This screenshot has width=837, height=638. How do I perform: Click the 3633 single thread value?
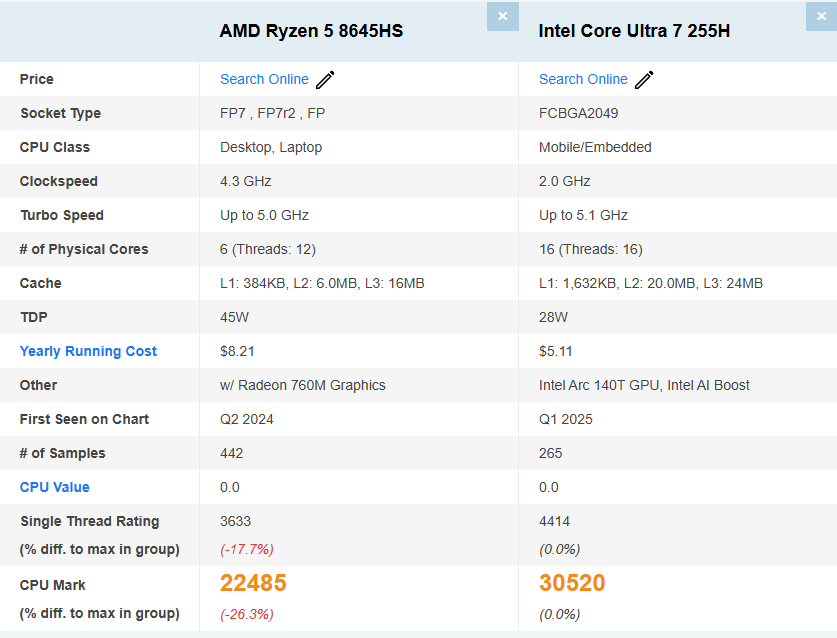[x=235, y=521]
